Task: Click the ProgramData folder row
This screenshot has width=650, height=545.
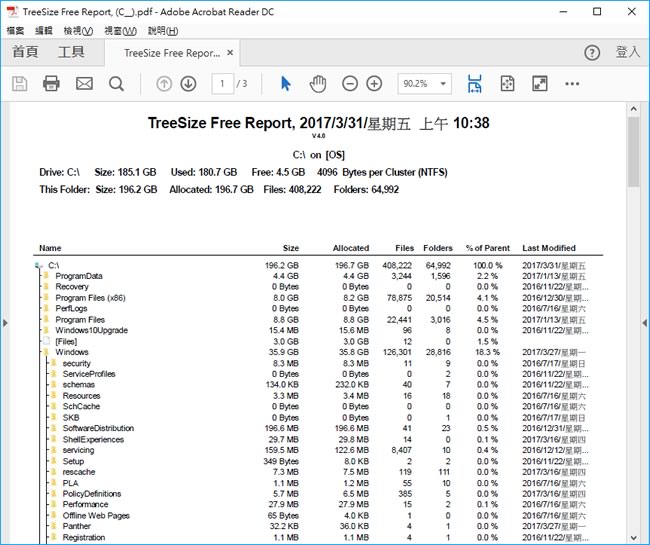Action: click(x=318, y=276)
